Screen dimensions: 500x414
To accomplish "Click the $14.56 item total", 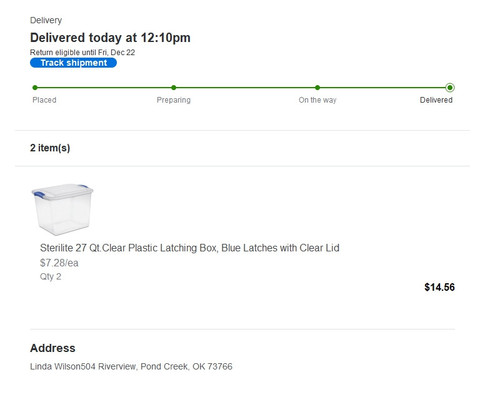I will 439,287.
